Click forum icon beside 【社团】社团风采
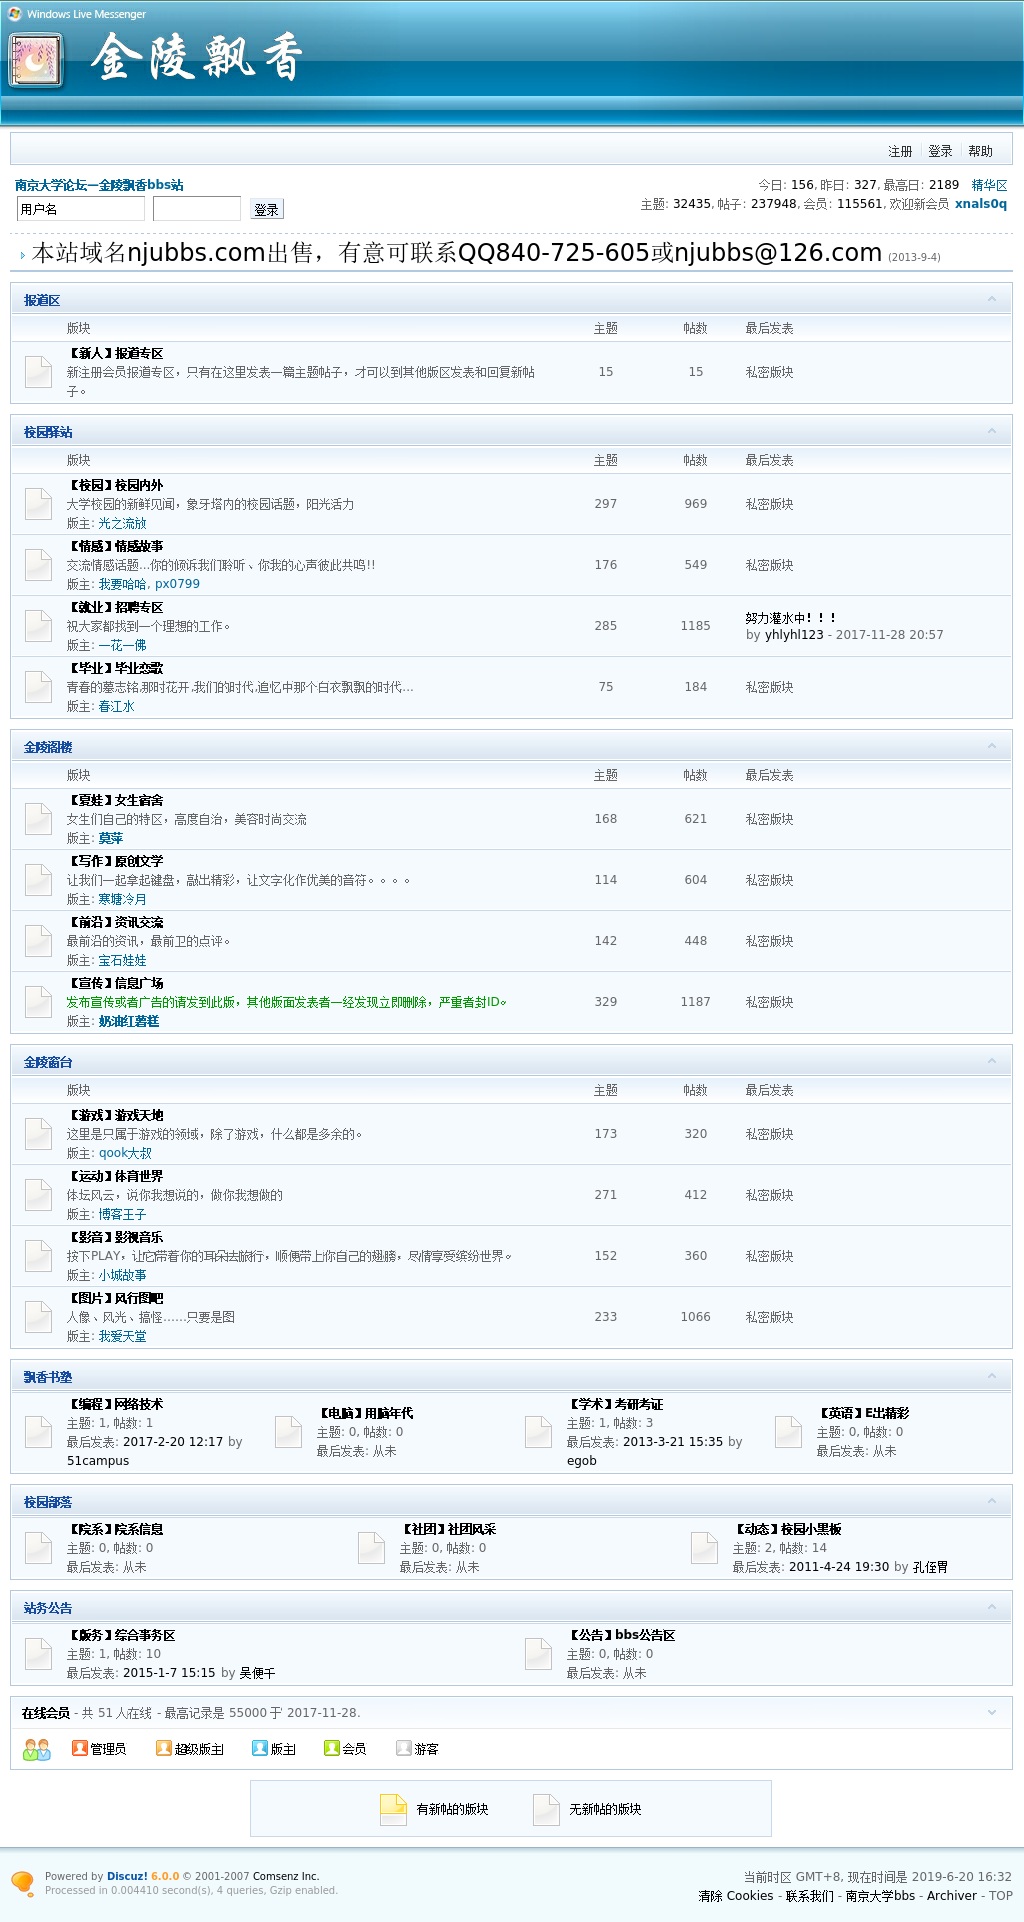Viewport: 1024px width, 1922px height. [x=371, y=1548]
